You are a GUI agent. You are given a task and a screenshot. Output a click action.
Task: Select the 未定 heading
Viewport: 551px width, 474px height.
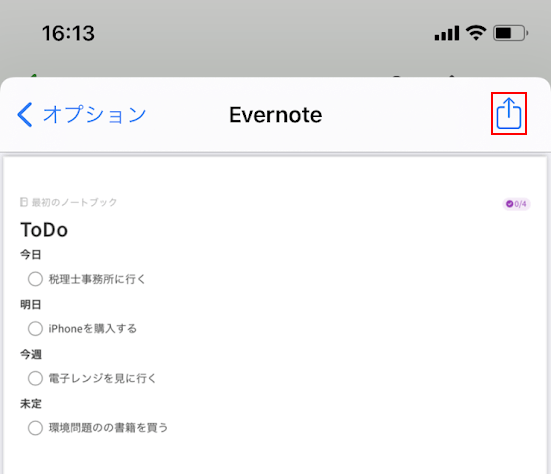31,404
